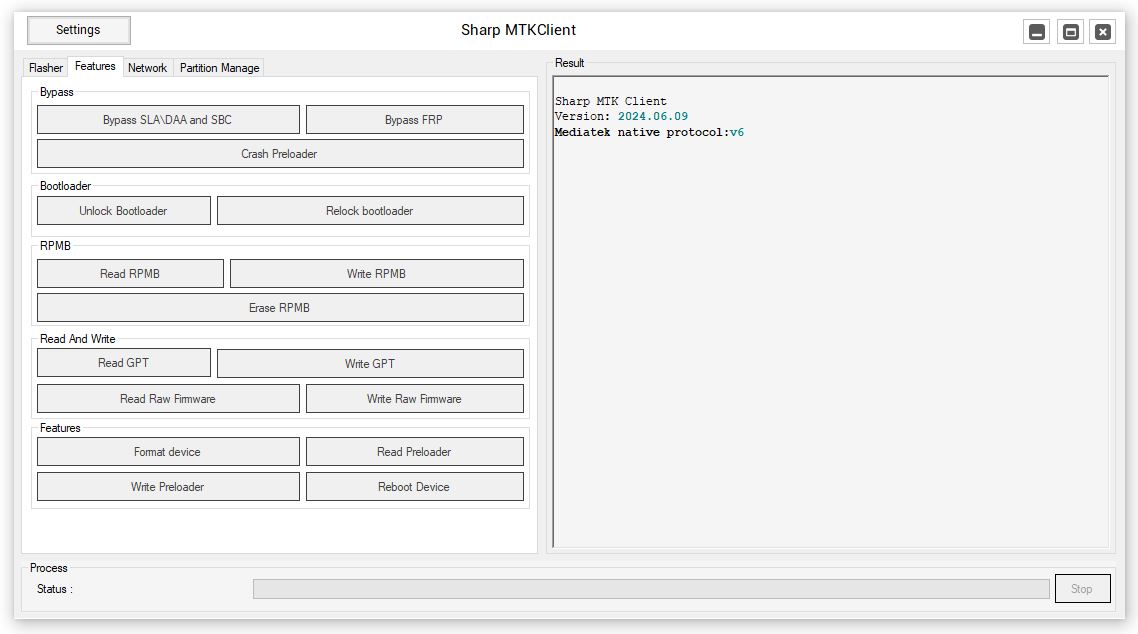This screenshot has height=634, width=1138.
Task: Click the Write RPMB button
Action: (376, 273)
